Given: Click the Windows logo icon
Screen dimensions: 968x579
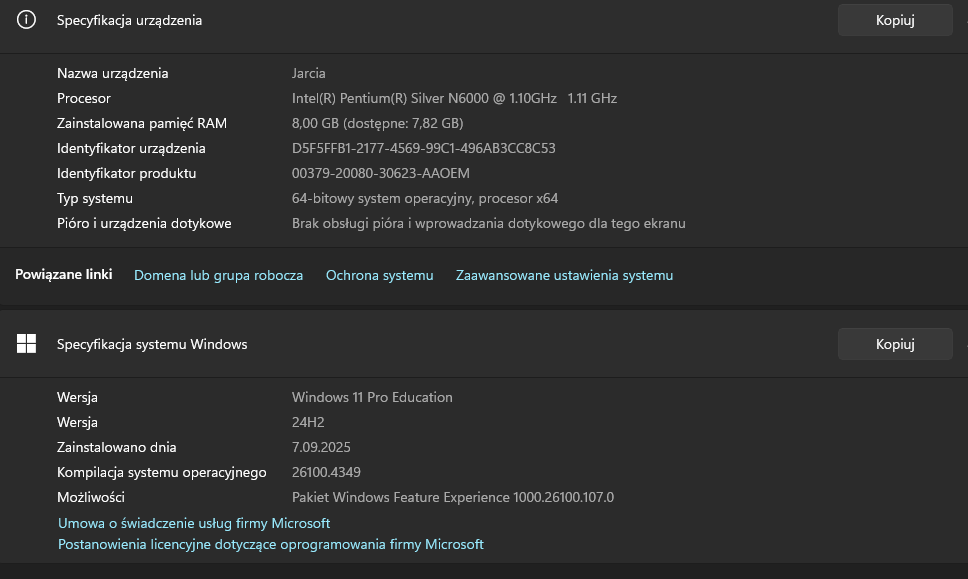Looking at the screenshot, I should click(27, 344).
